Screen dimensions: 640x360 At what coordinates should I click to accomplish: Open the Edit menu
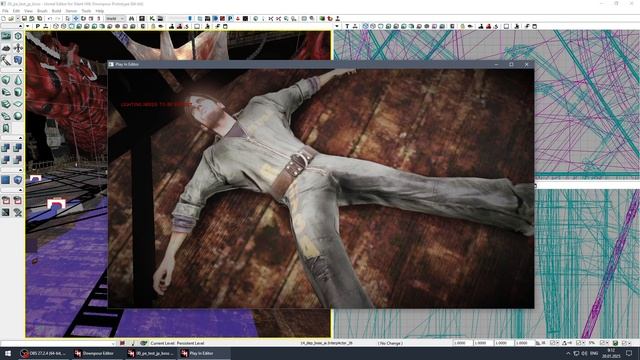click(16, 11)
